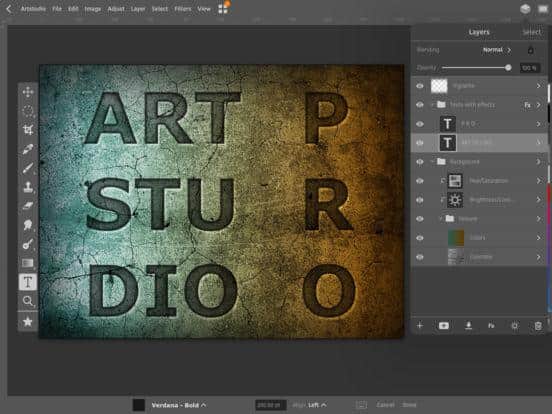This screenshot has width=552, height=414.
Task: Toggle visibility of PRO text layer
Action: point(420,124)
